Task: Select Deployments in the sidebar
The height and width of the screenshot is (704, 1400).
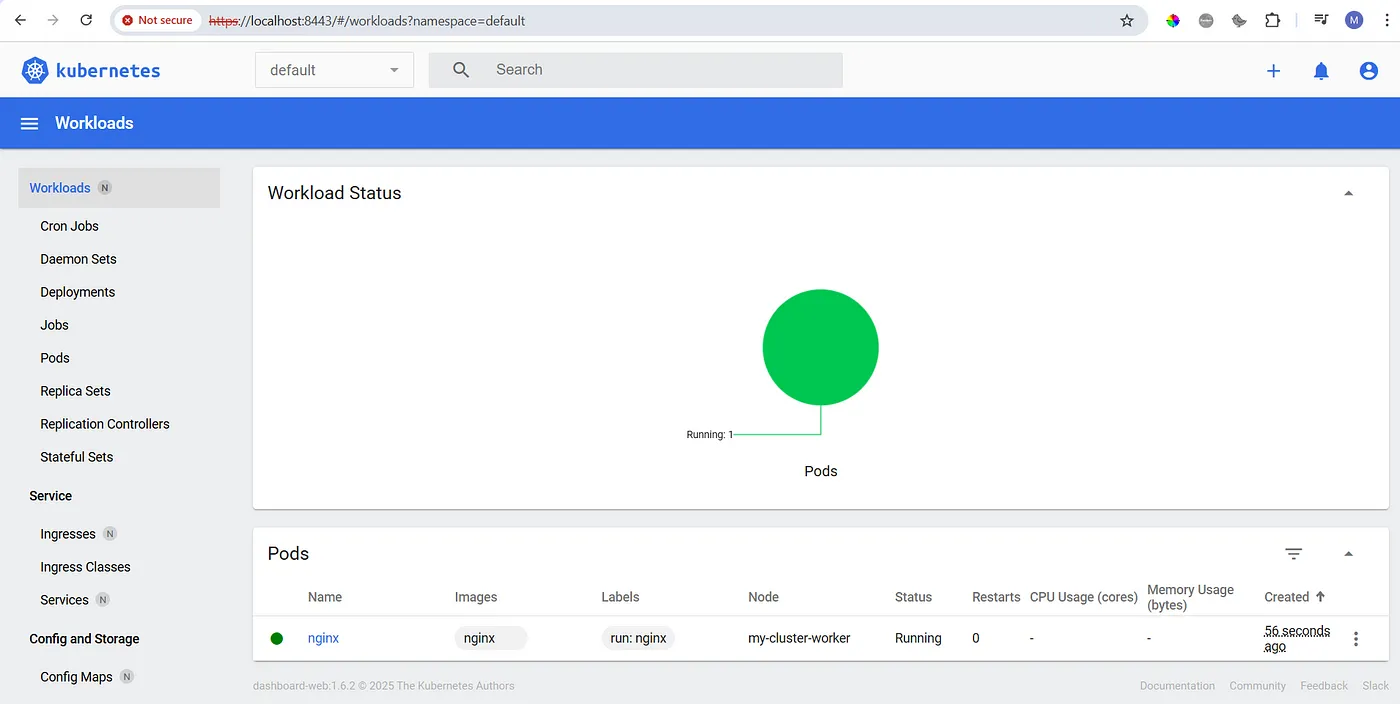Action: (77, 292)
